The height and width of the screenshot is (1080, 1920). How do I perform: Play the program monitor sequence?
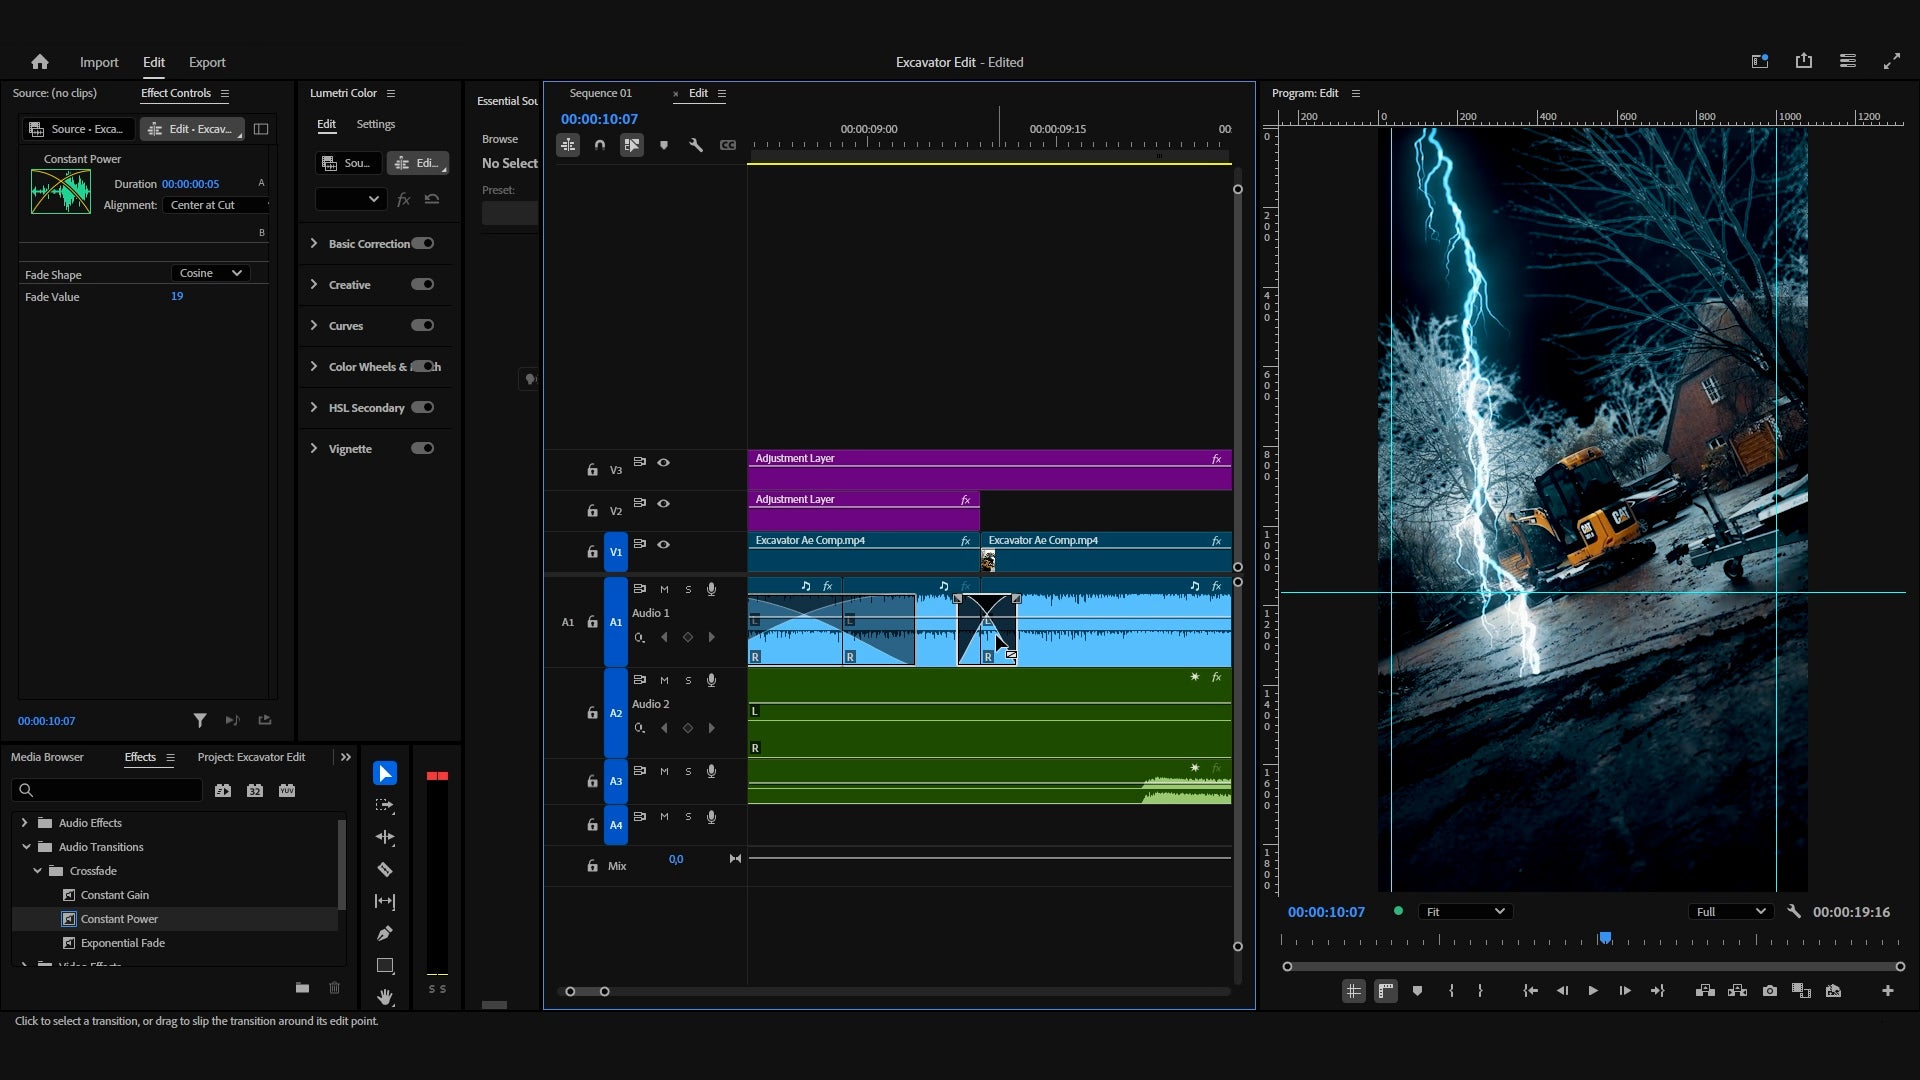(x=1593, y=991)
